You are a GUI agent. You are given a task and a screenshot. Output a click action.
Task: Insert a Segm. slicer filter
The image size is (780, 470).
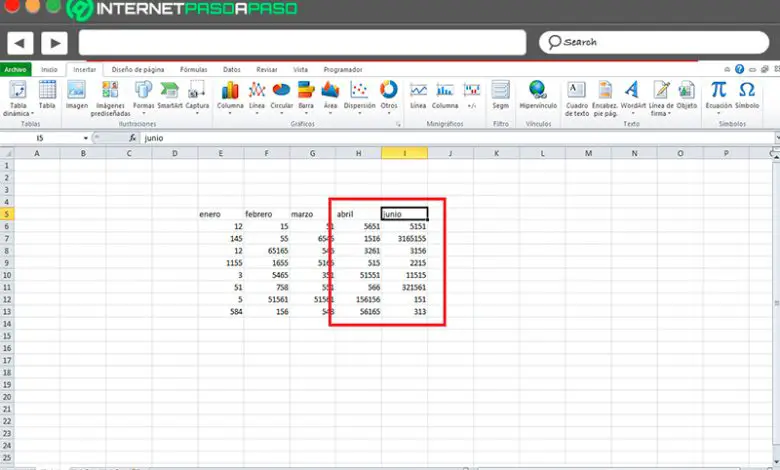500,94
